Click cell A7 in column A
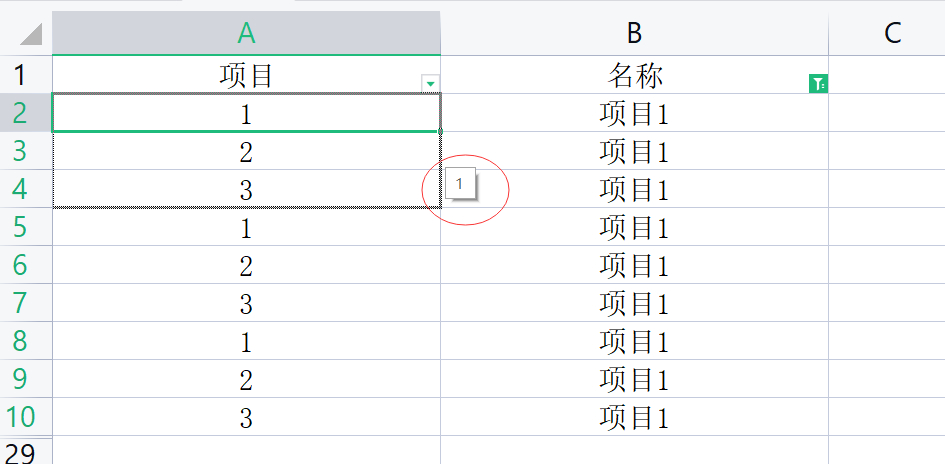Screen dimensions: 945x464 click(x=246, y=303)
